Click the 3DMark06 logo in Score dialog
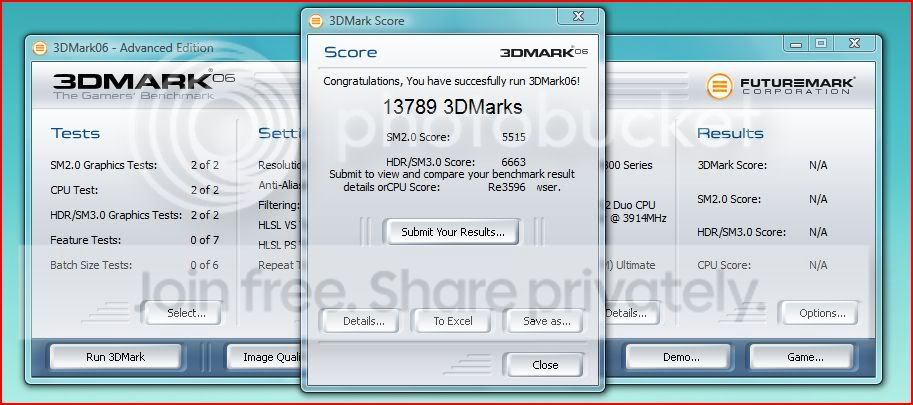This screenshot has height=405, width=913. coord(543,52)
